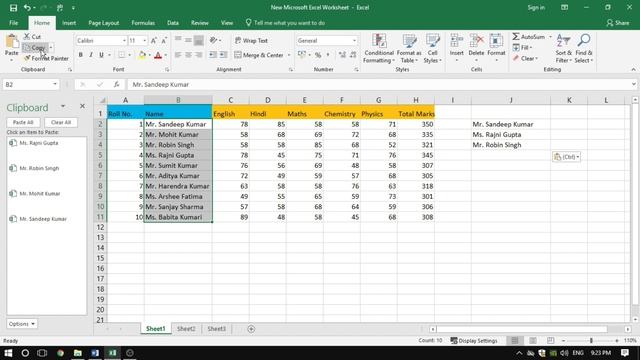The image size is (640, 360).
Task: Open the File tab
Action: [13, 23]
